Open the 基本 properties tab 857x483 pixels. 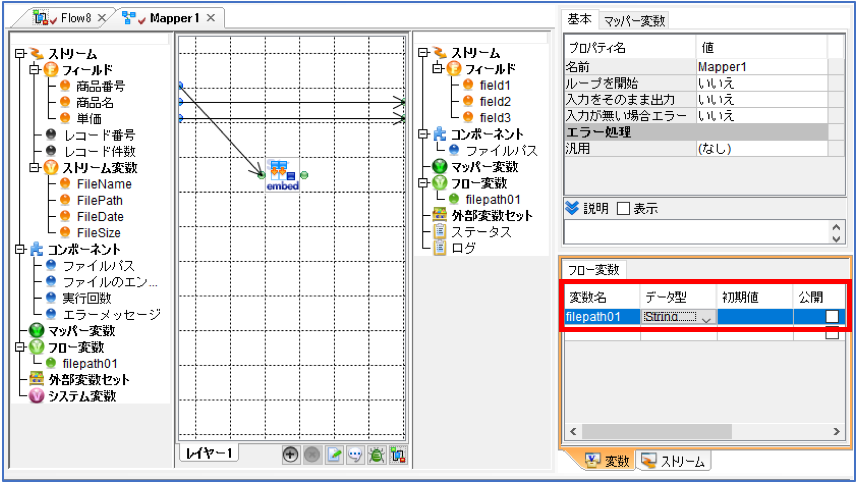click(579, 19)
